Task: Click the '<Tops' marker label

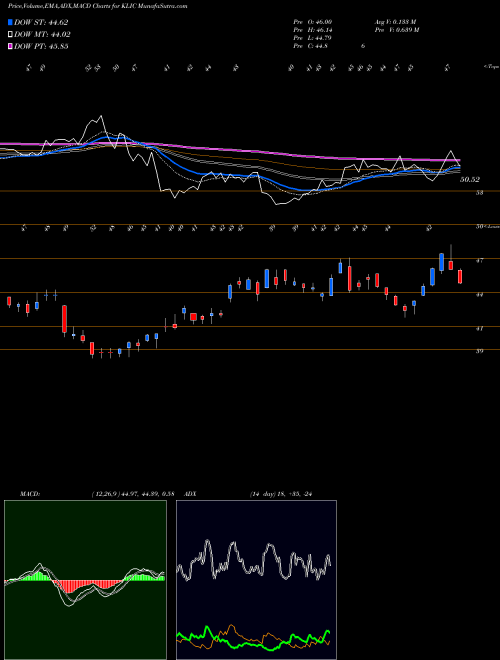Action: click(491, 67)
